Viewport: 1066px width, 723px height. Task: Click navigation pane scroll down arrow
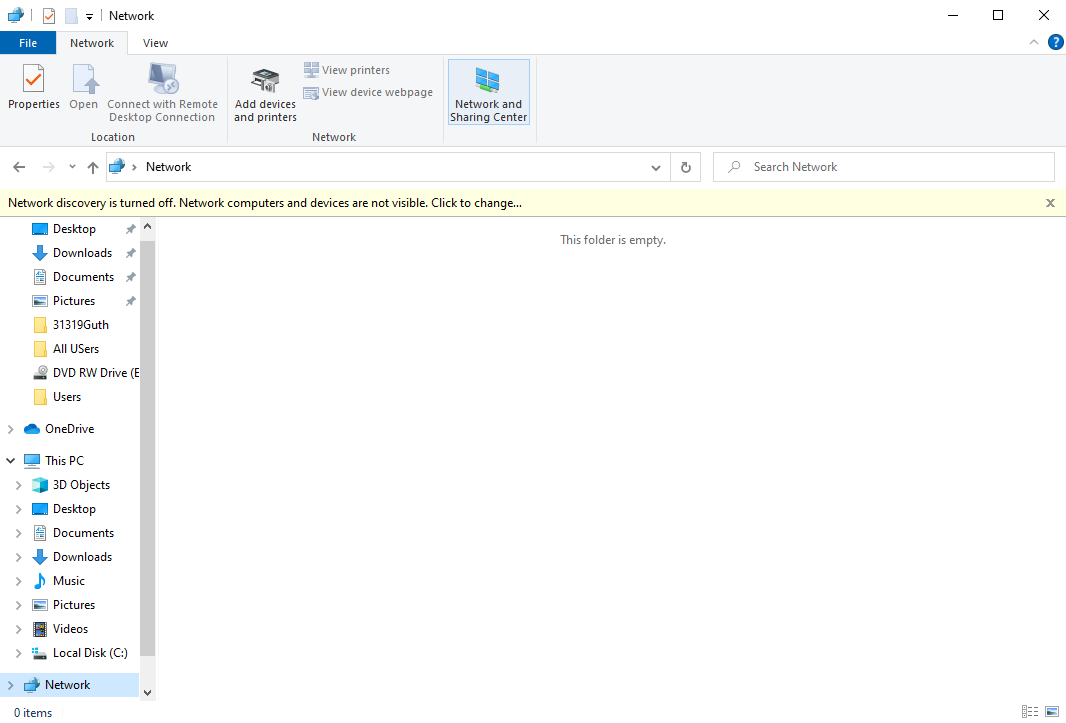(148, 692)
